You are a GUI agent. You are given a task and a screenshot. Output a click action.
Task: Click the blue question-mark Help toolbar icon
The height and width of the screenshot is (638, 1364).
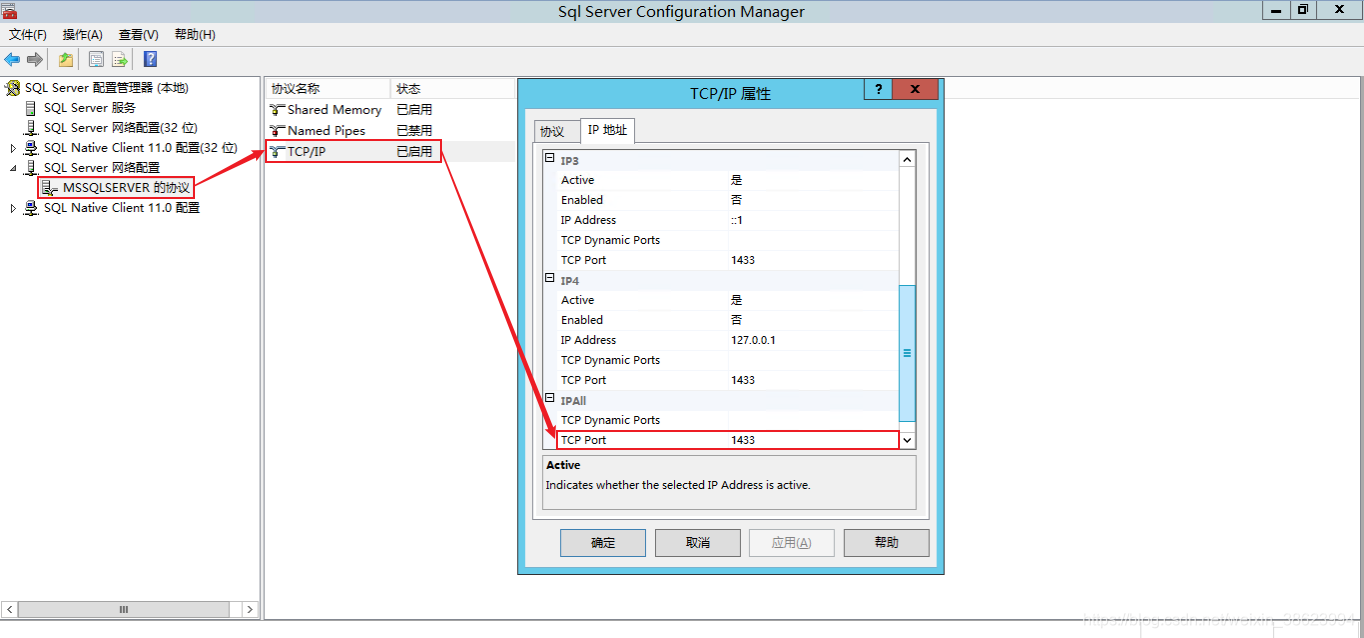(150, 59)
